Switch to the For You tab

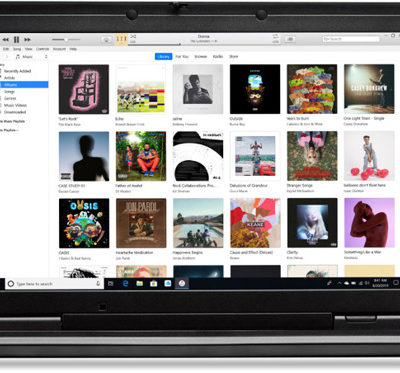182,57
